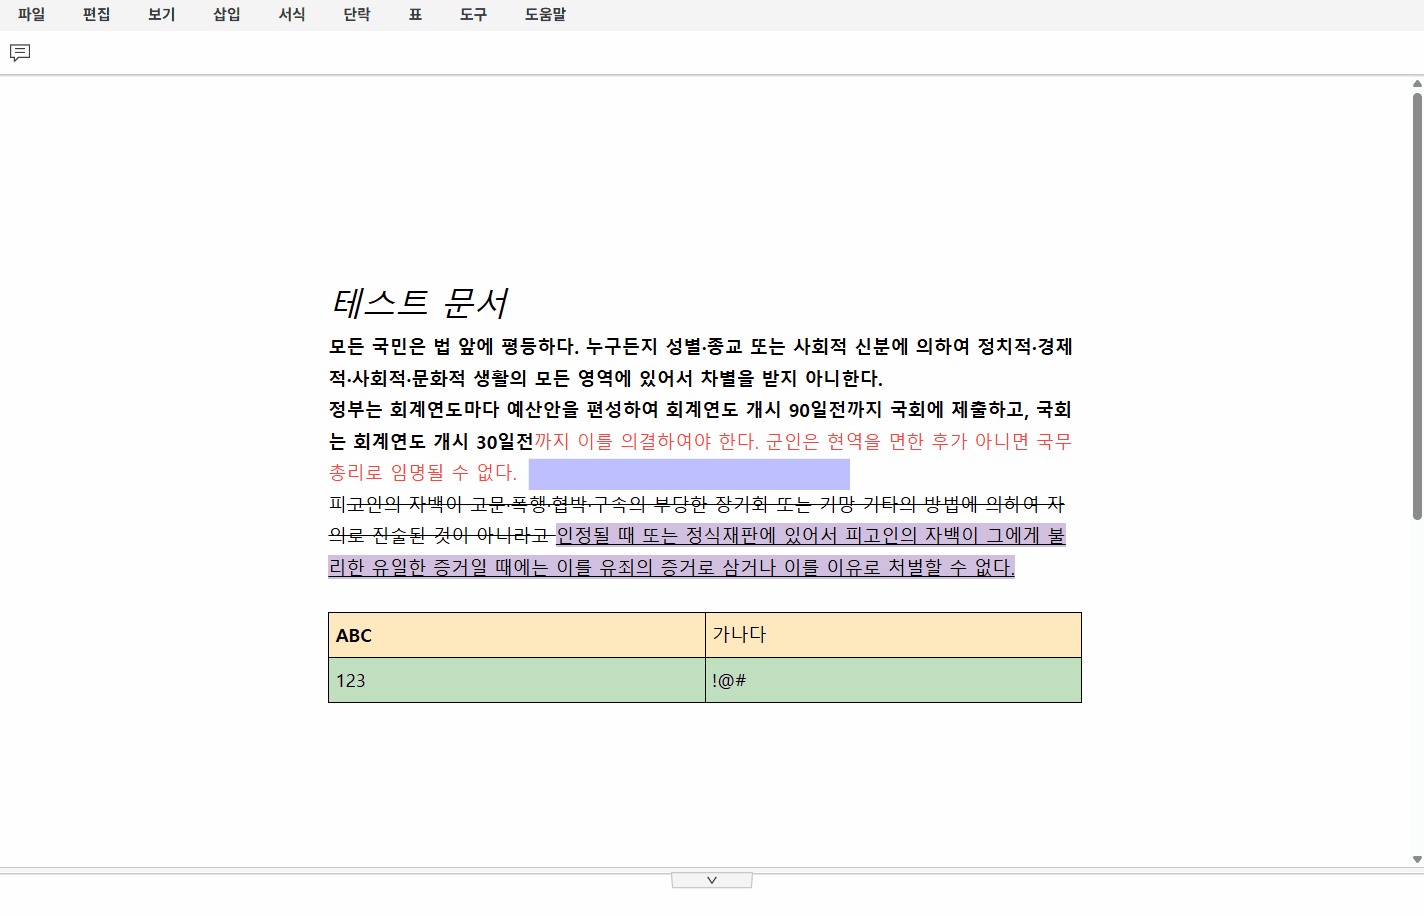Click the table cell containing !@#
The image size is (1424, 916).
(892, 680)
